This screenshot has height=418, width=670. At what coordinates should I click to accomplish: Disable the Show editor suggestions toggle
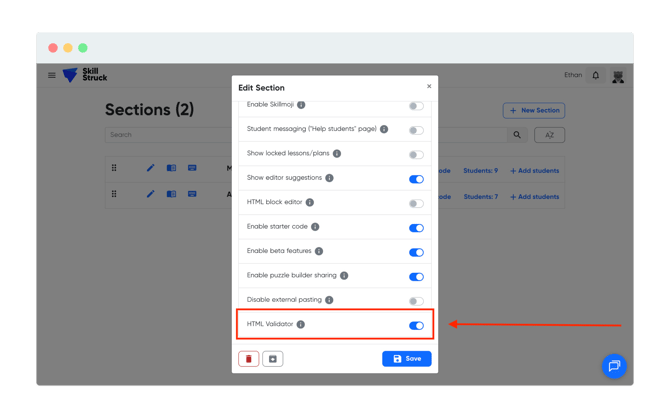tap(416, 179)
